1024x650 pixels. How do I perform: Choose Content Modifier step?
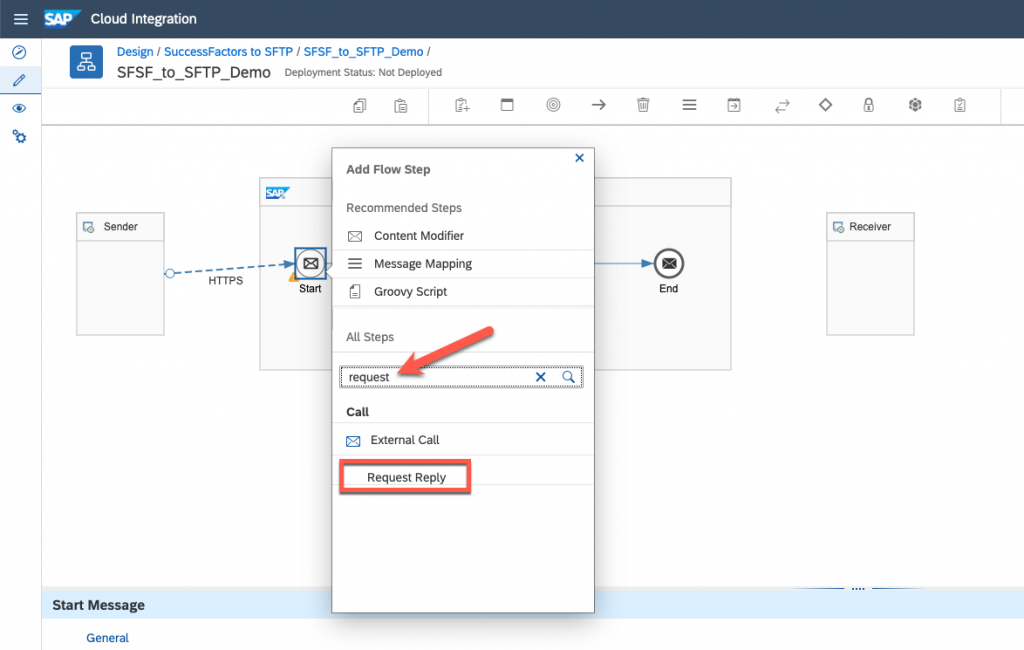coord(462,236)
